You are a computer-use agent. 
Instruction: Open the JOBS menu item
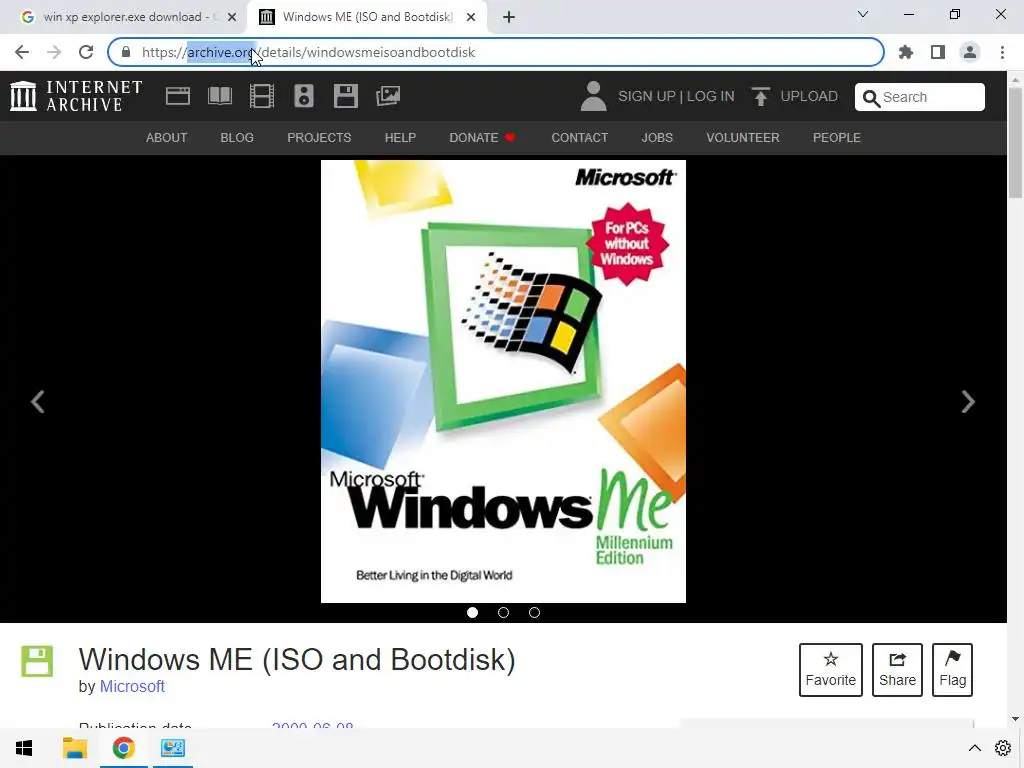(657, 138)
